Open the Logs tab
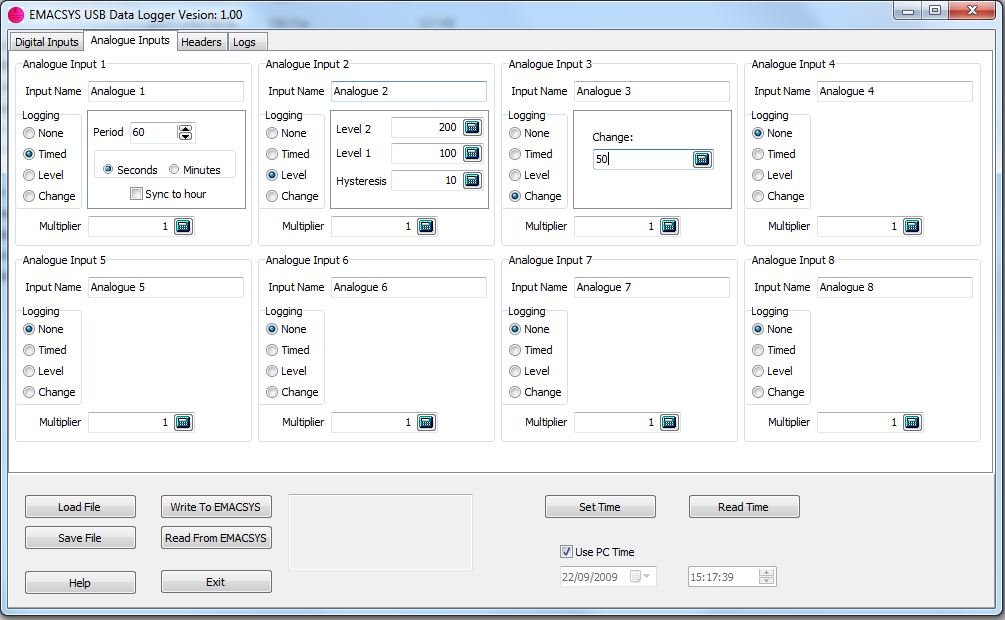Viewport: 1005px width, 620px height. point(245,42)
